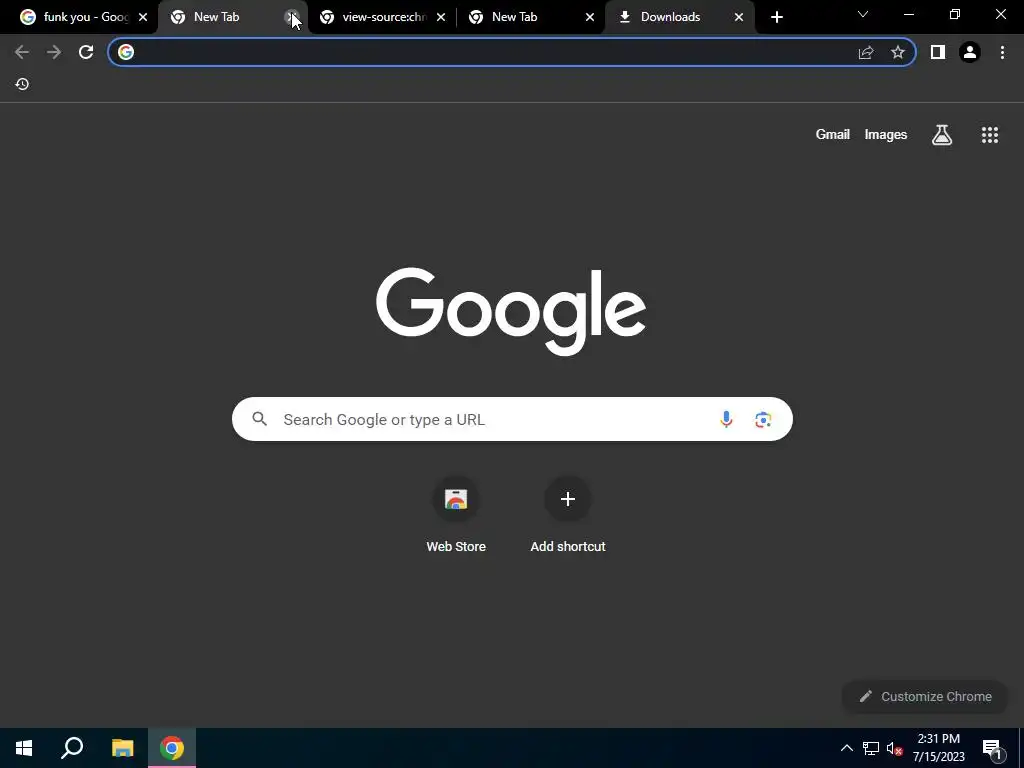
Task: Open Search Labs flask icon
Action: pos(942,135)
